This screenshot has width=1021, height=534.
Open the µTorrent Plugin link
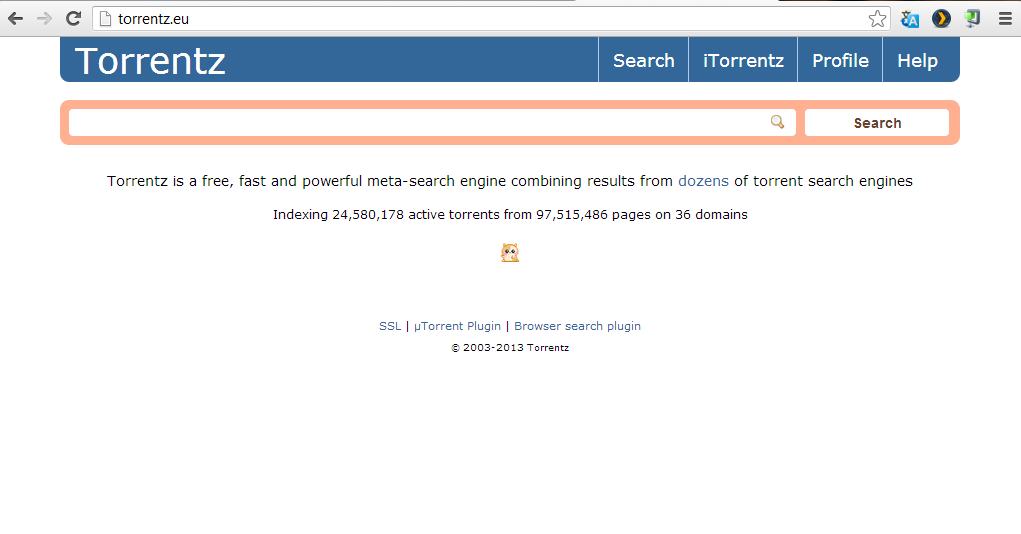[457, 326]
